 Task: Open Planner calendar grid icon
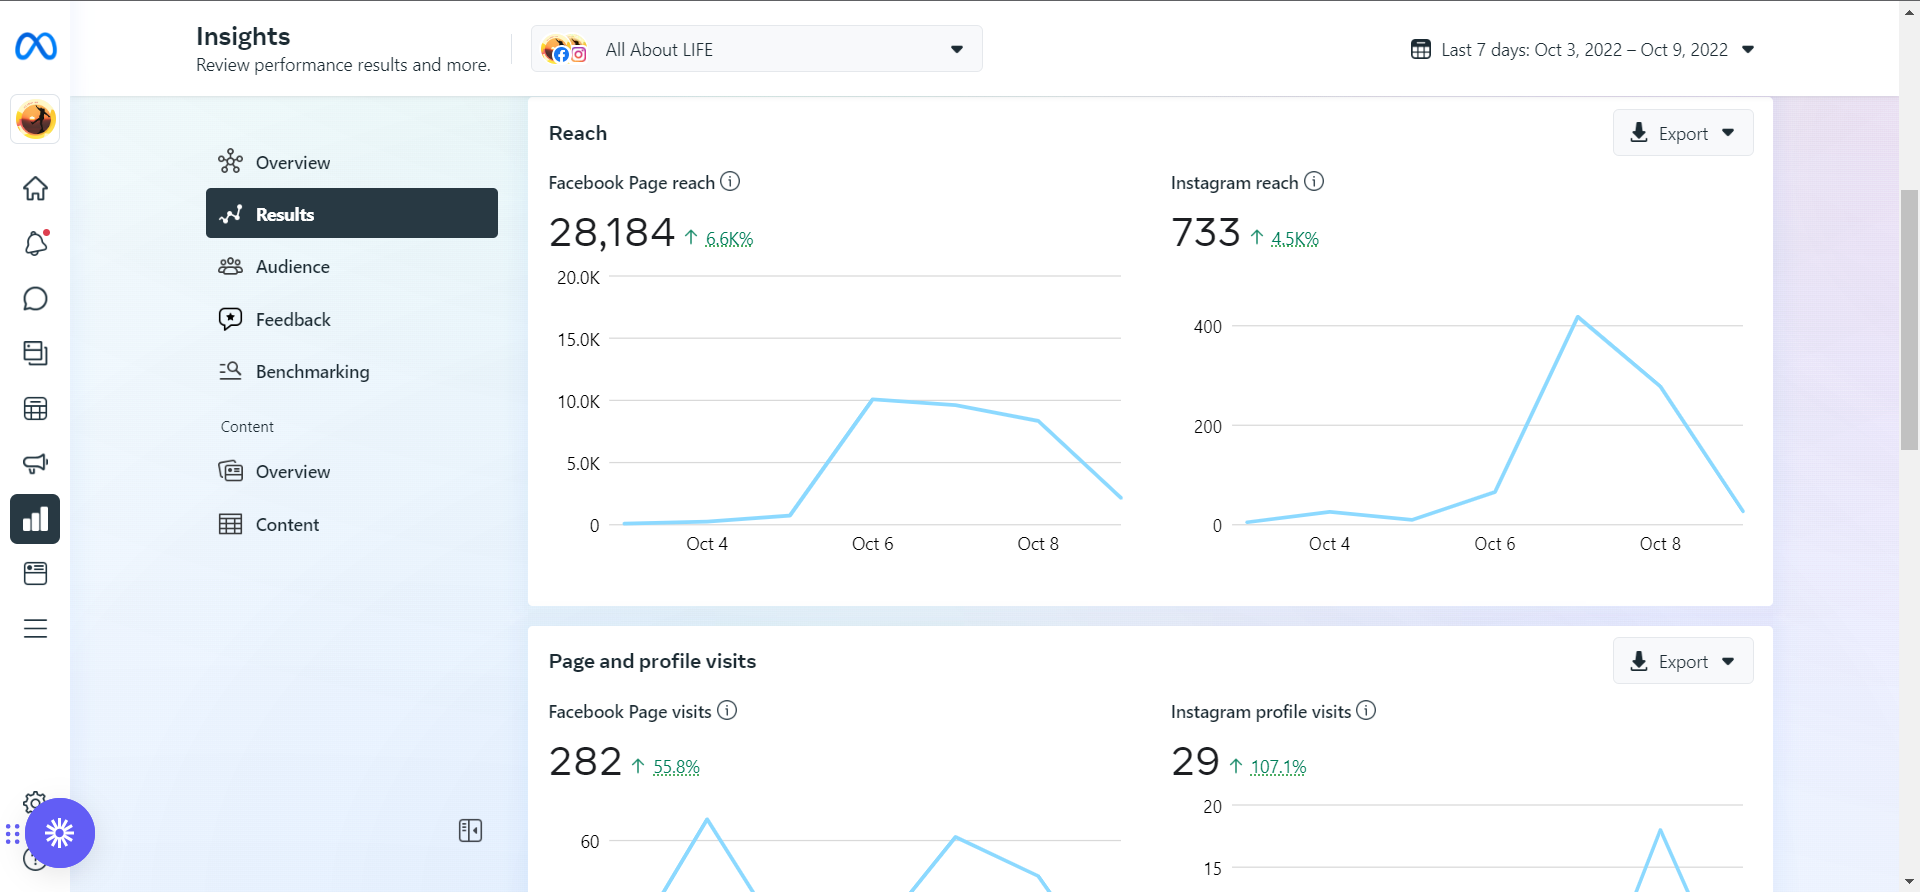pyautogui.click(x=35, y=408)
